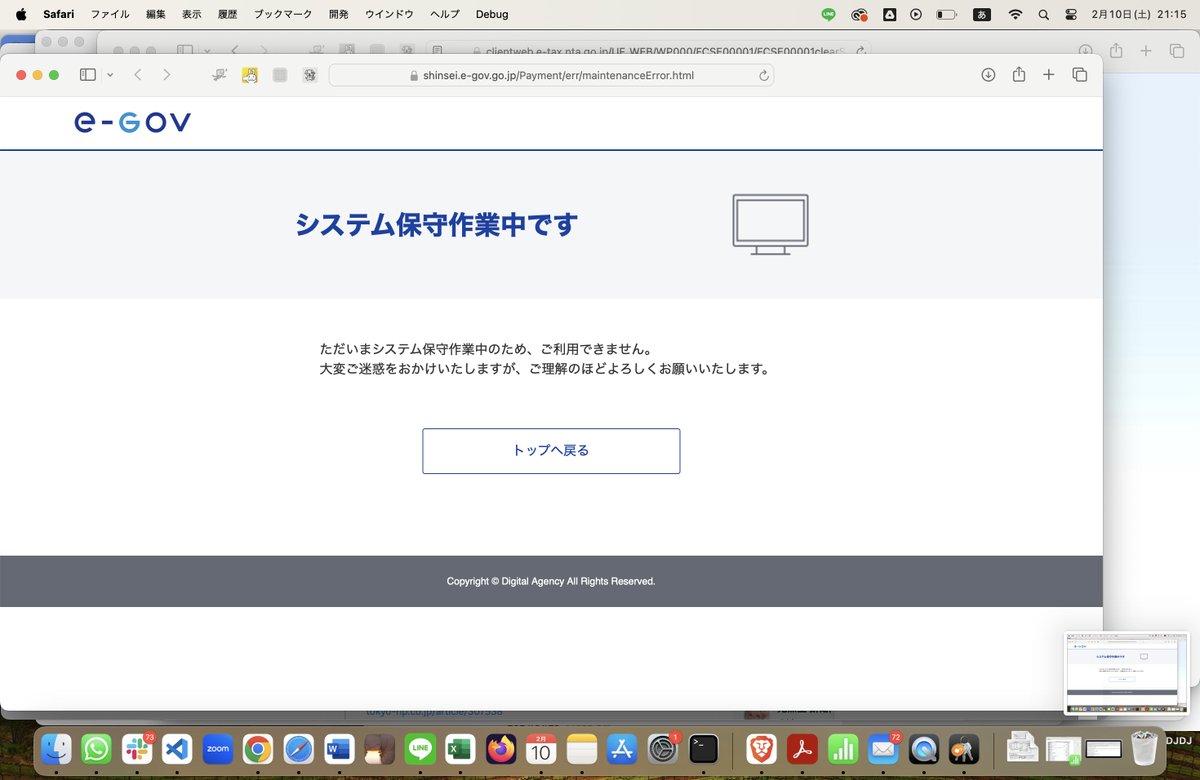This screenshot has height=780, width=1200.
Task: Click the yellow extension icon in toolbar
Action: coord(250,75)
